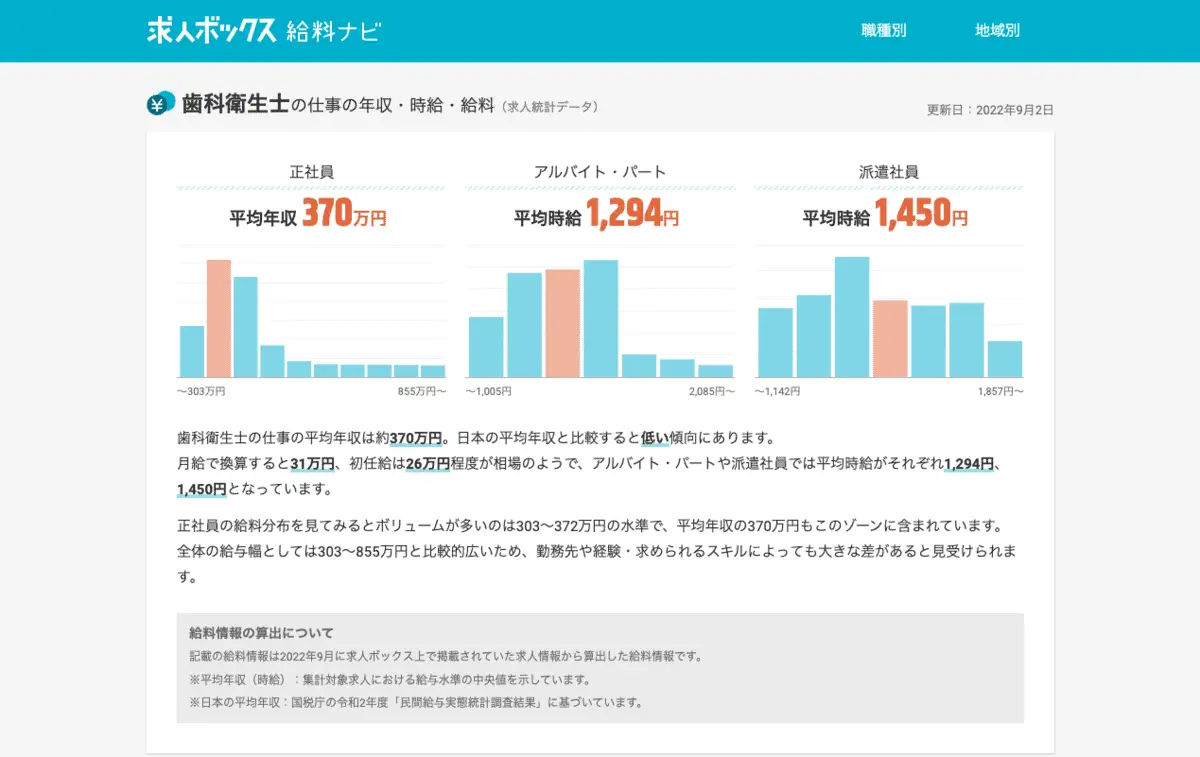Open the 地域別 menu
Screen dimensions: 1200x757
[x=998, y=30]
